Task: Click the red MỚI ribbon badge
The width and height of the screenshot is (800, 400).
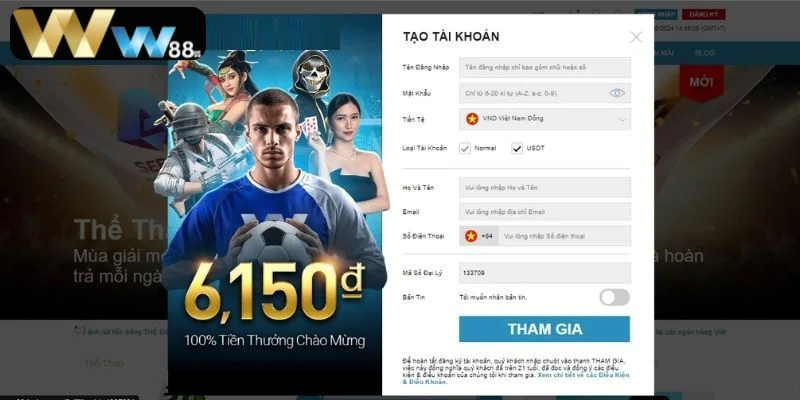Action: tap(701, 82)
